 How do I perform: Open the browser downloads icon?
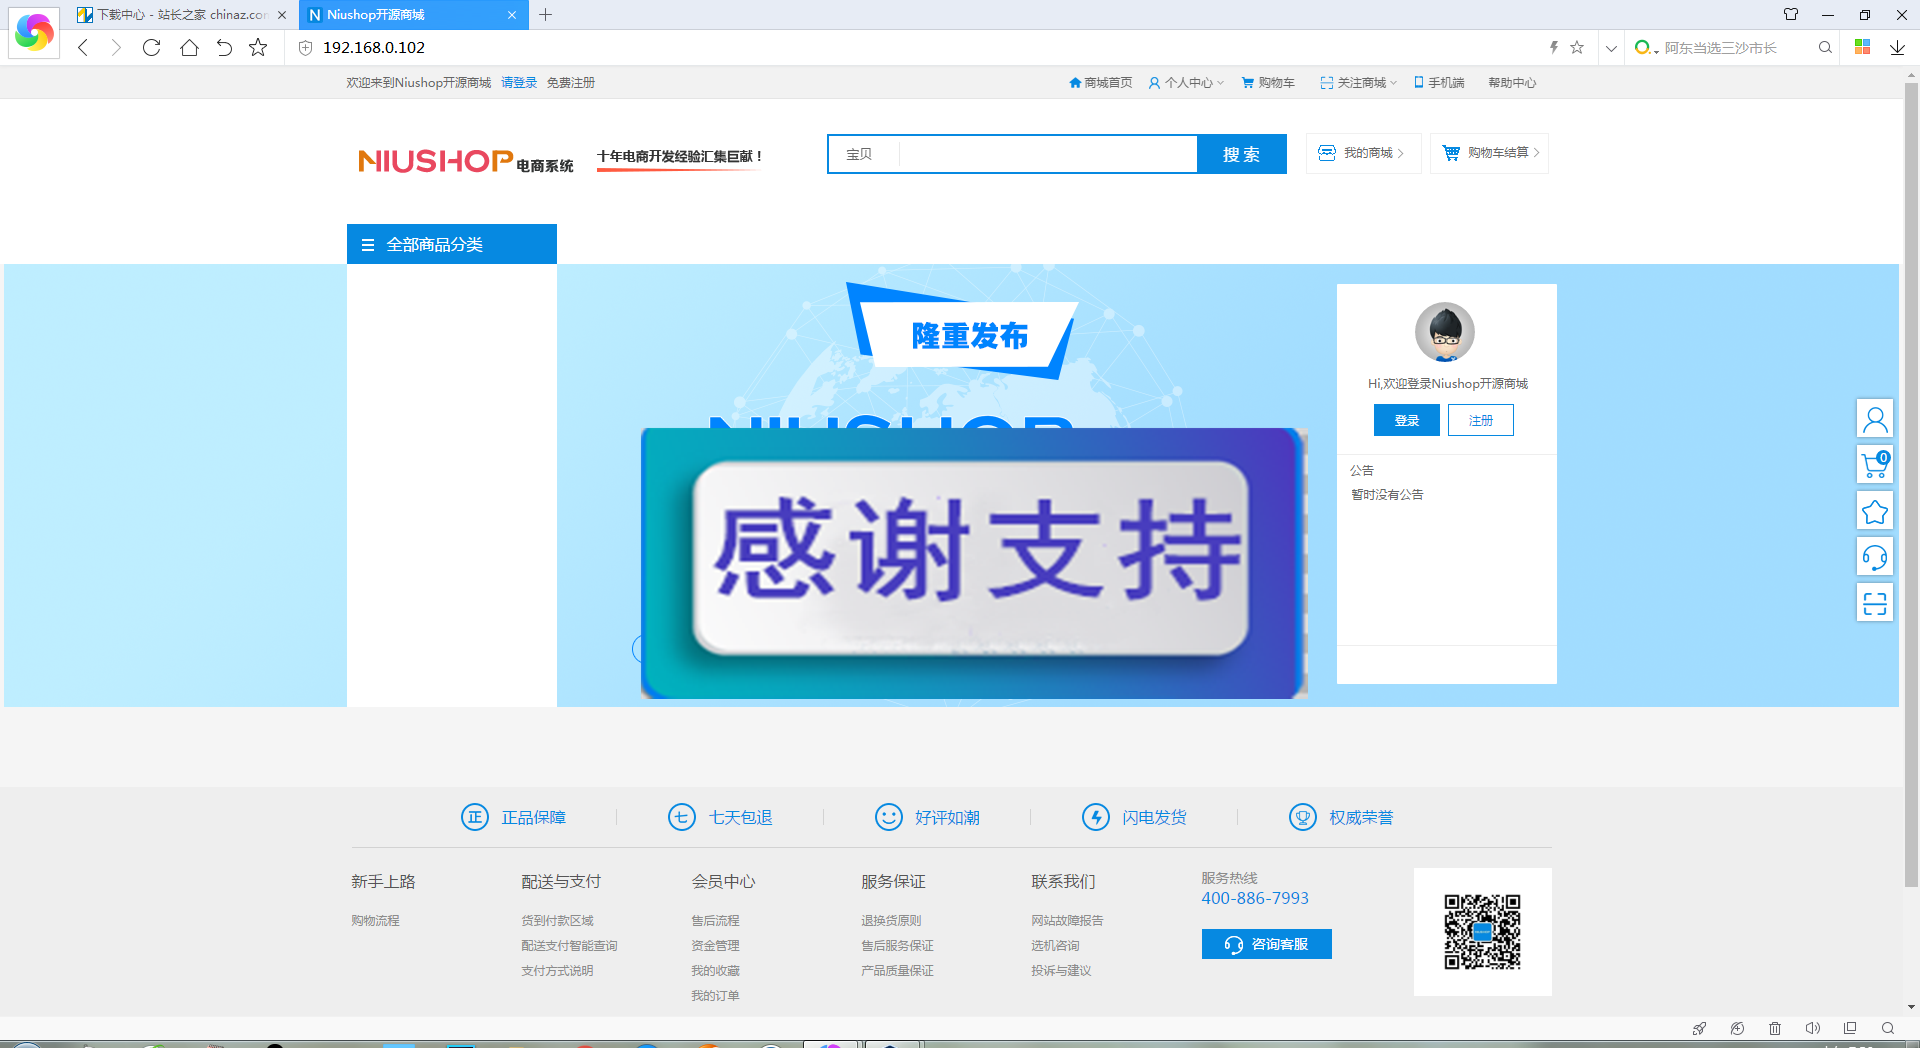(1897, 47)
